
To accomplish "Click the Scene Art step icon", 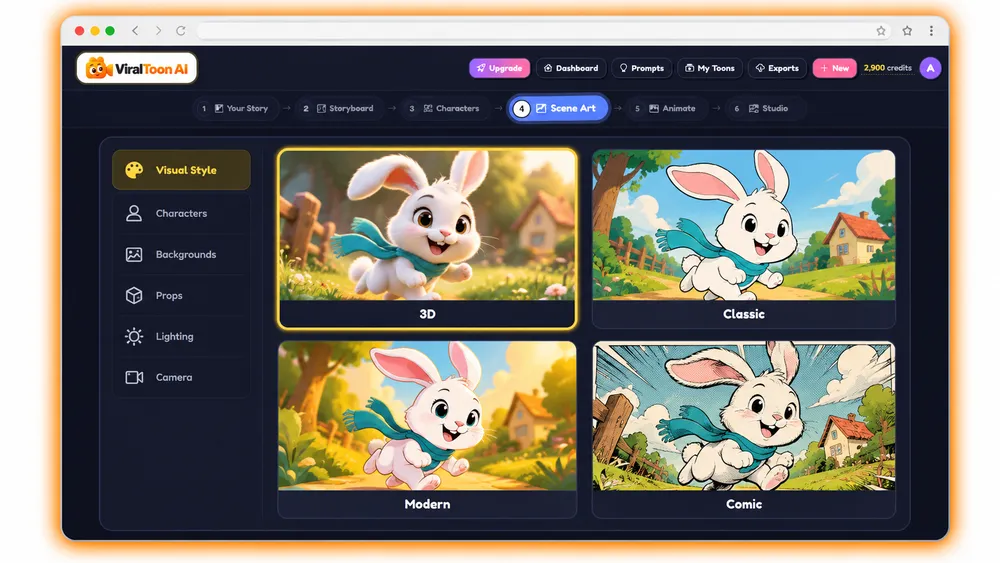I will coord(541,108).
